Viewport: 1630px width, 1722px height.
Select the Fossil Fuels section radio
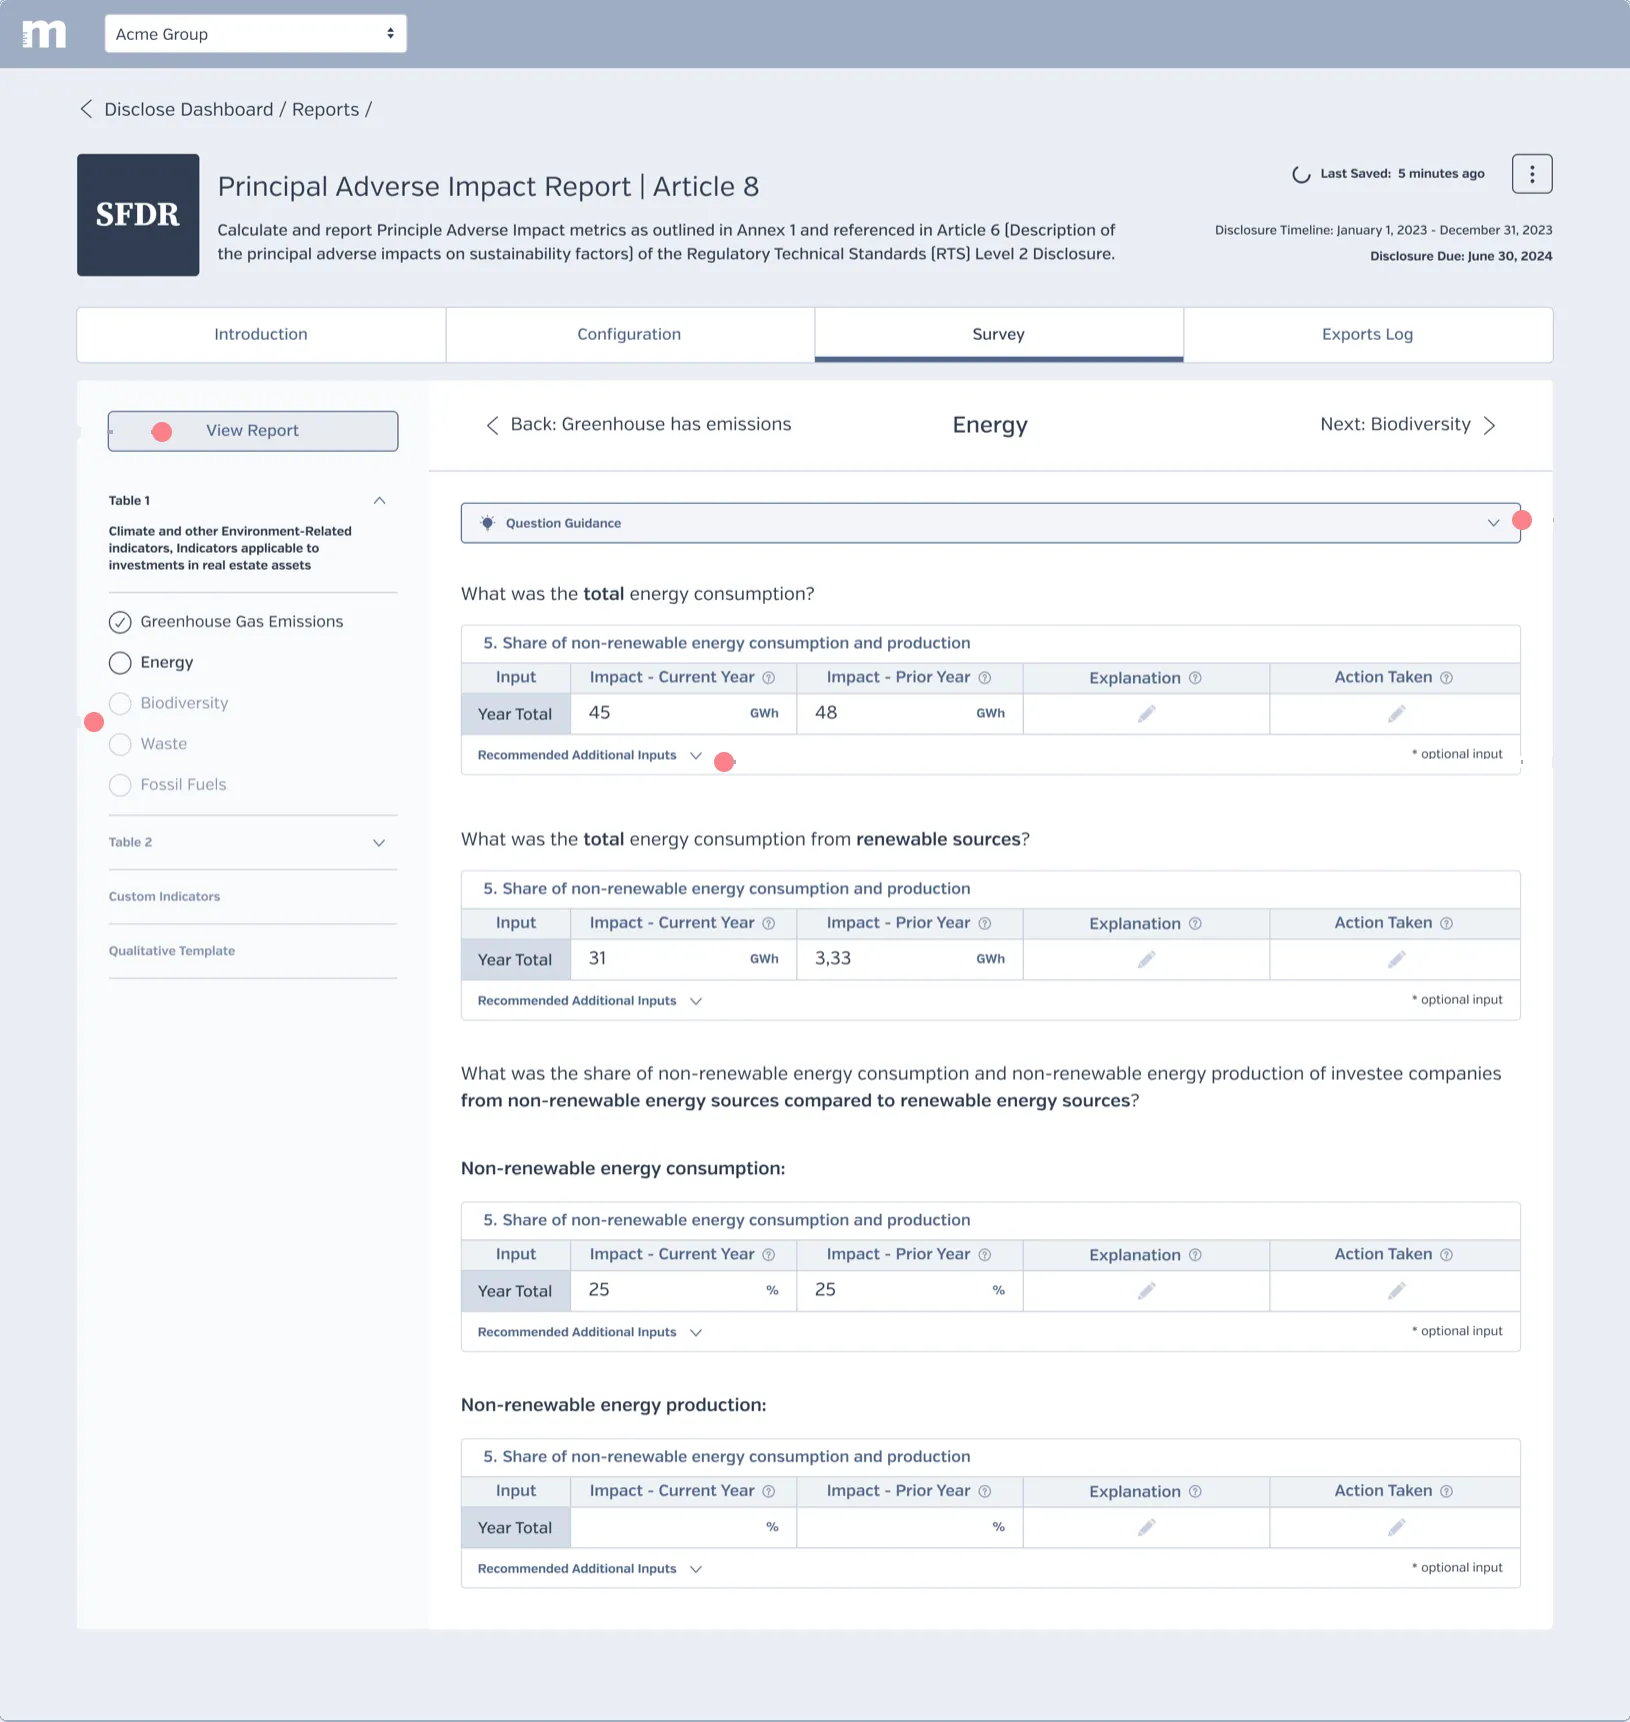[120, 785]
